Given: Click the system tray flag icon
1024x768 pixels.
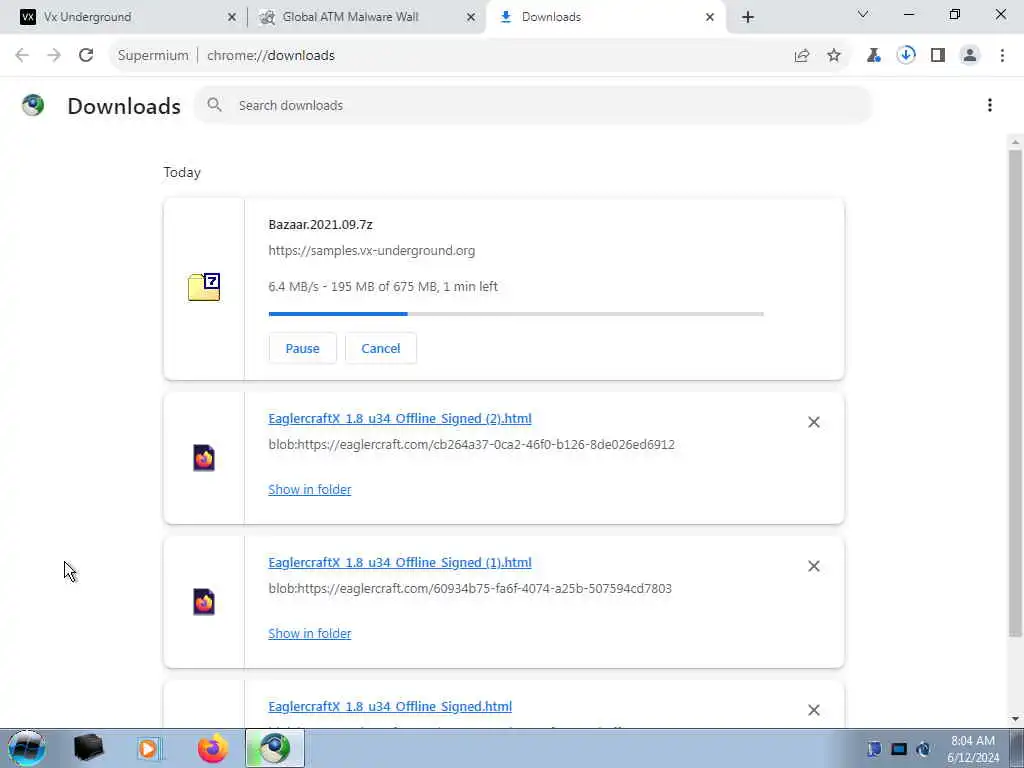Looking at the screenshot, I should coord(874,749).
